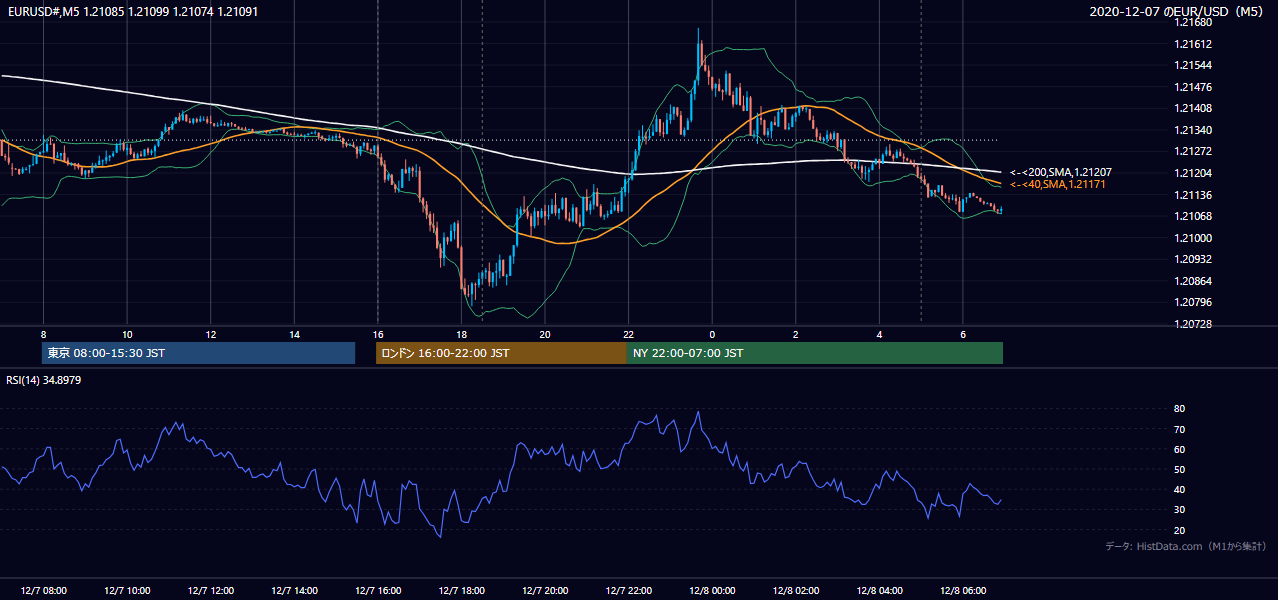The image size is (1278, 600).
Task: Click the 12/7 18:00 time label
Action: 461,591
